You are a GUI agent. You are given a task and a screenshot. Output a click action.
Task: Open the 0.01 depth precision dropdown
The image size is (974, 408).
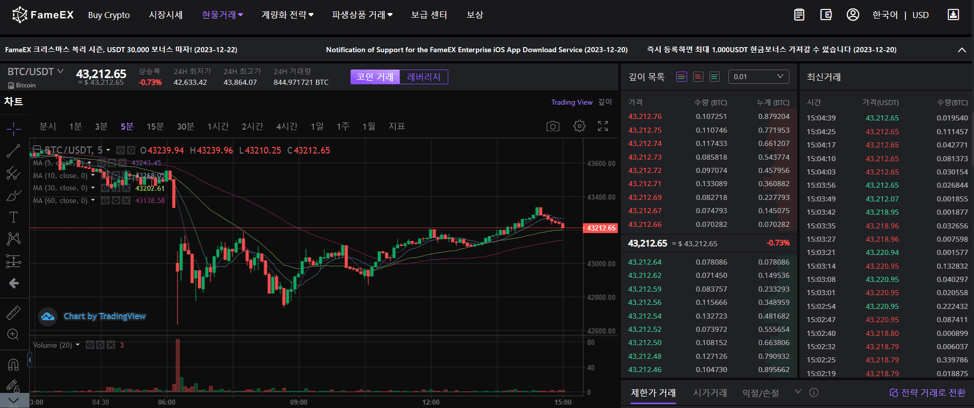click(757, 77)
